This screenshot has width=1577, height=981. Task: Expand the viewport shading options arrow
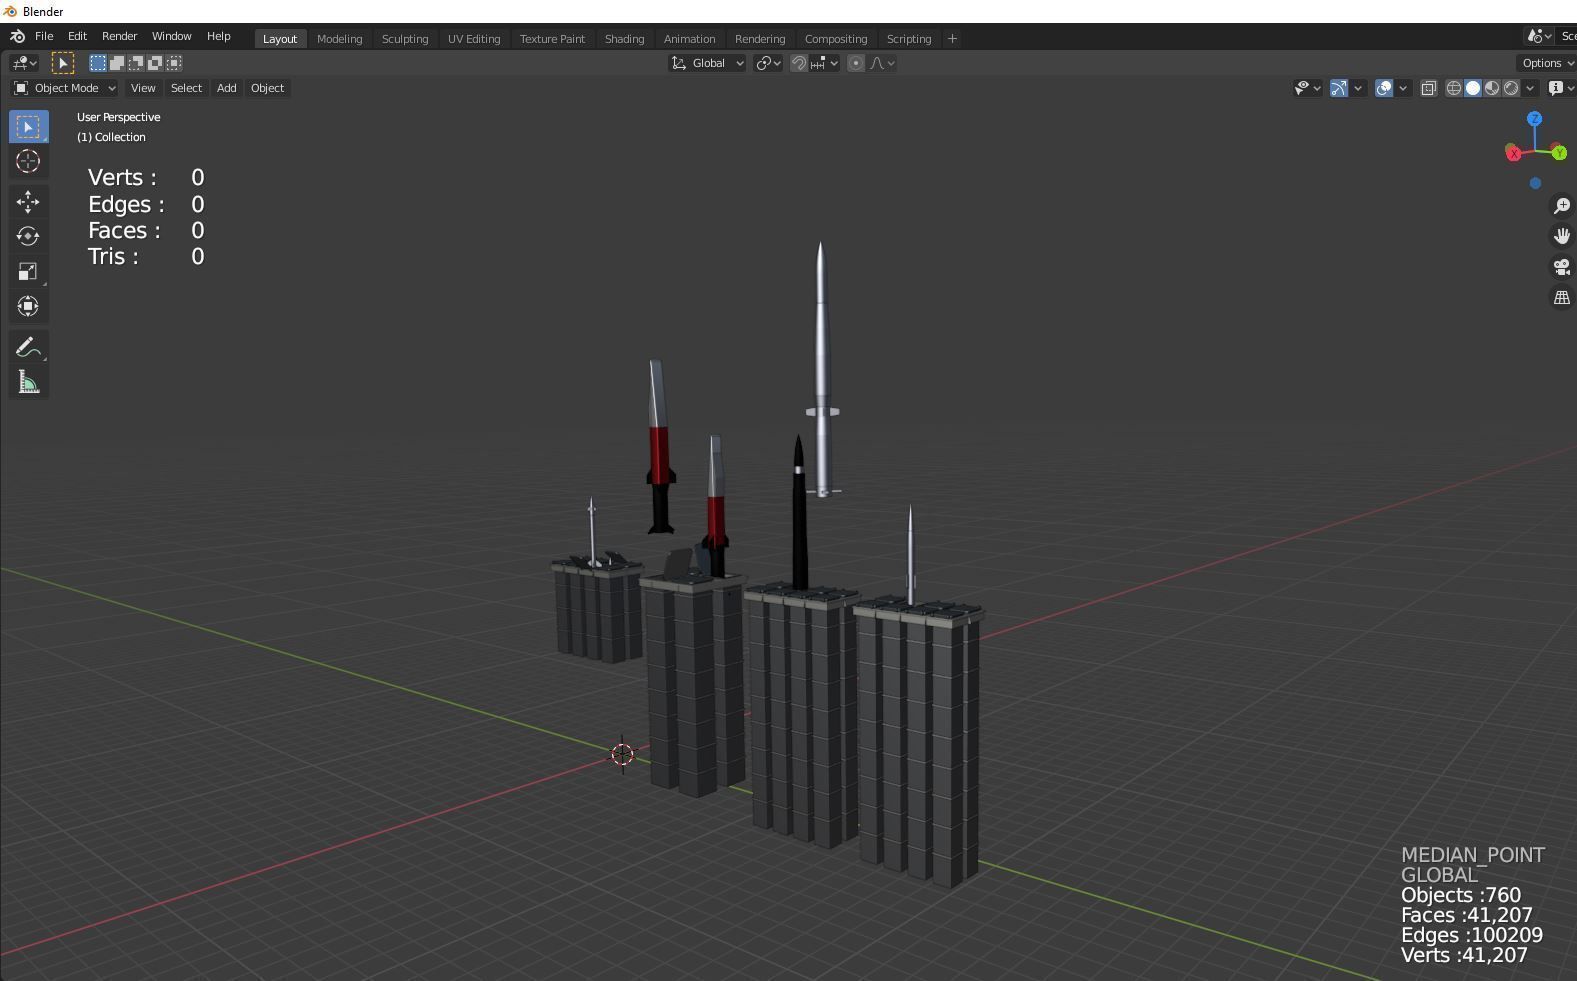[x=1530, y=88]
